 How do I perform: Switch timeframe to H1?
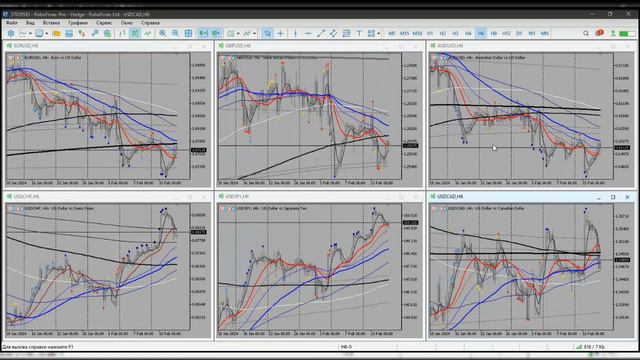tap(430, 33)
